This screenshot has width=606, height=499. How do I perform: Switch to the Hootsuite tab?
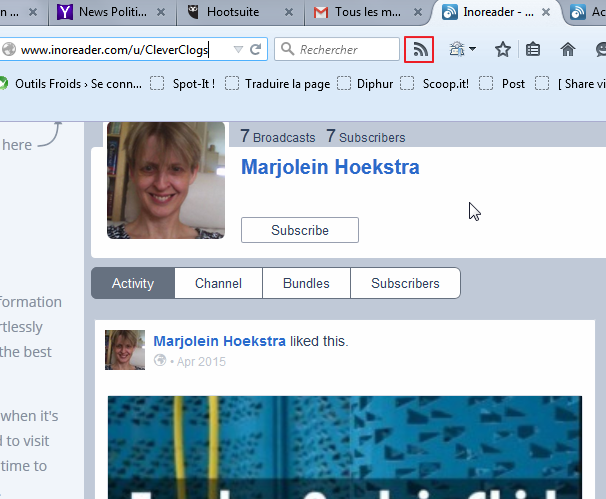point(240,12)
